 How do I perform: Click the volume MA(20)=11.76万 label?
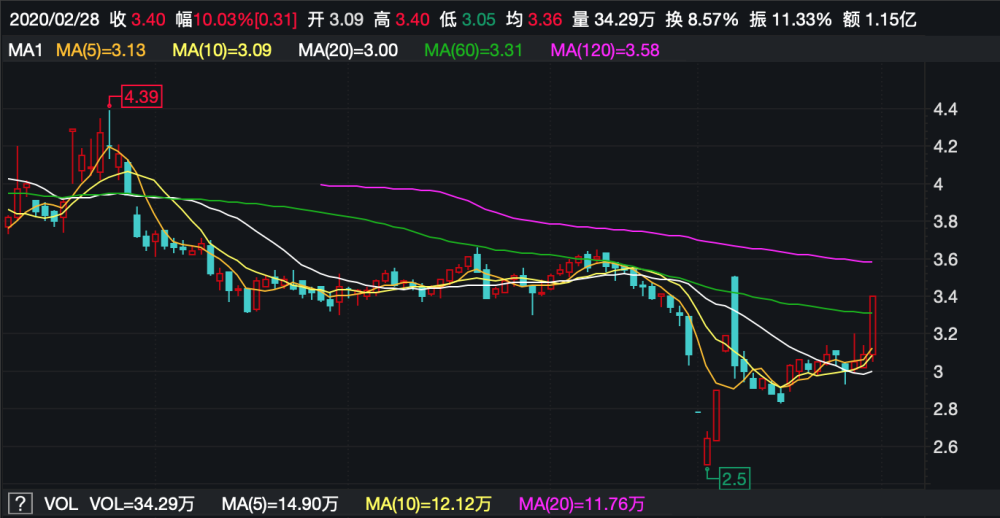pyautogui.click(x=582, y=503)
